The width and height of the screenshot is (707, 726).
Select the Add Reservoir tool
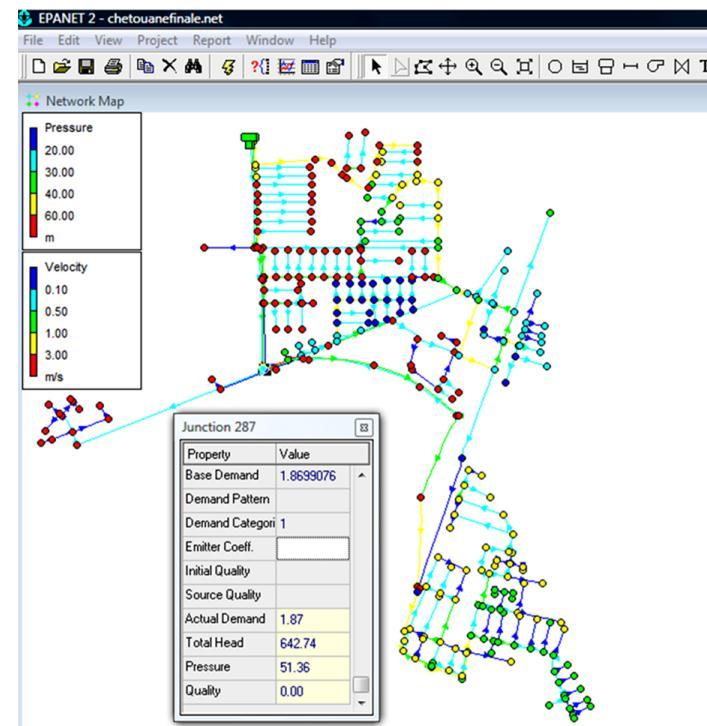point(580,67)
